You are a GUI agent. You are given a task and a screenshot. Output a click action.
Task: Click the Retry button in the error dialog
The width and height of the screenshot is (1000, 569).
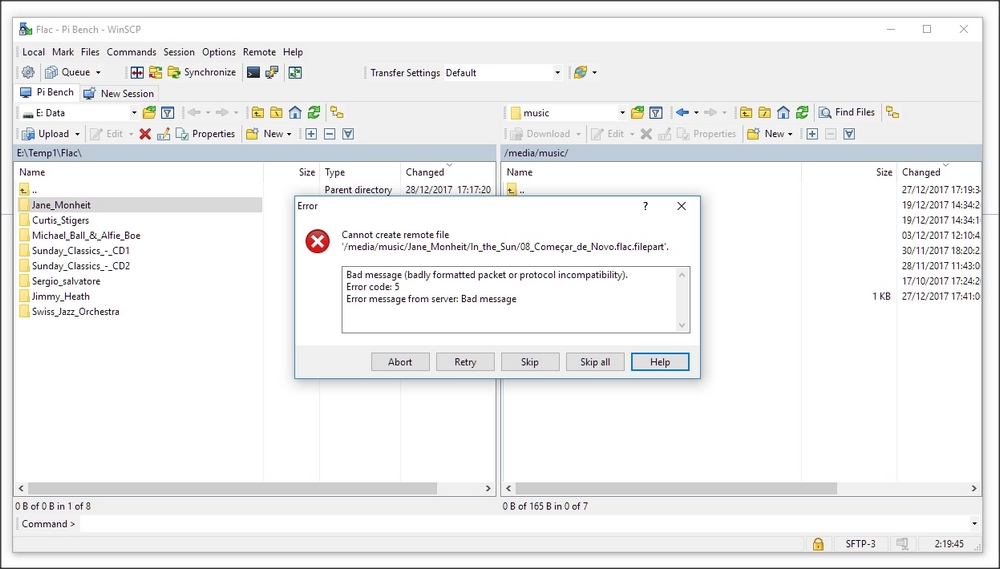(465, 362)
